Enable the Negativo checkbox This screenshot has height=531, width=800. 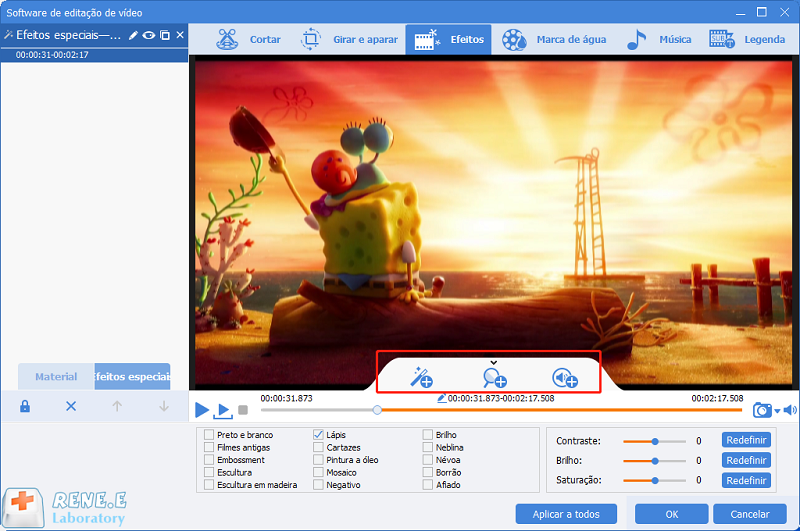(x=318, y=485)
